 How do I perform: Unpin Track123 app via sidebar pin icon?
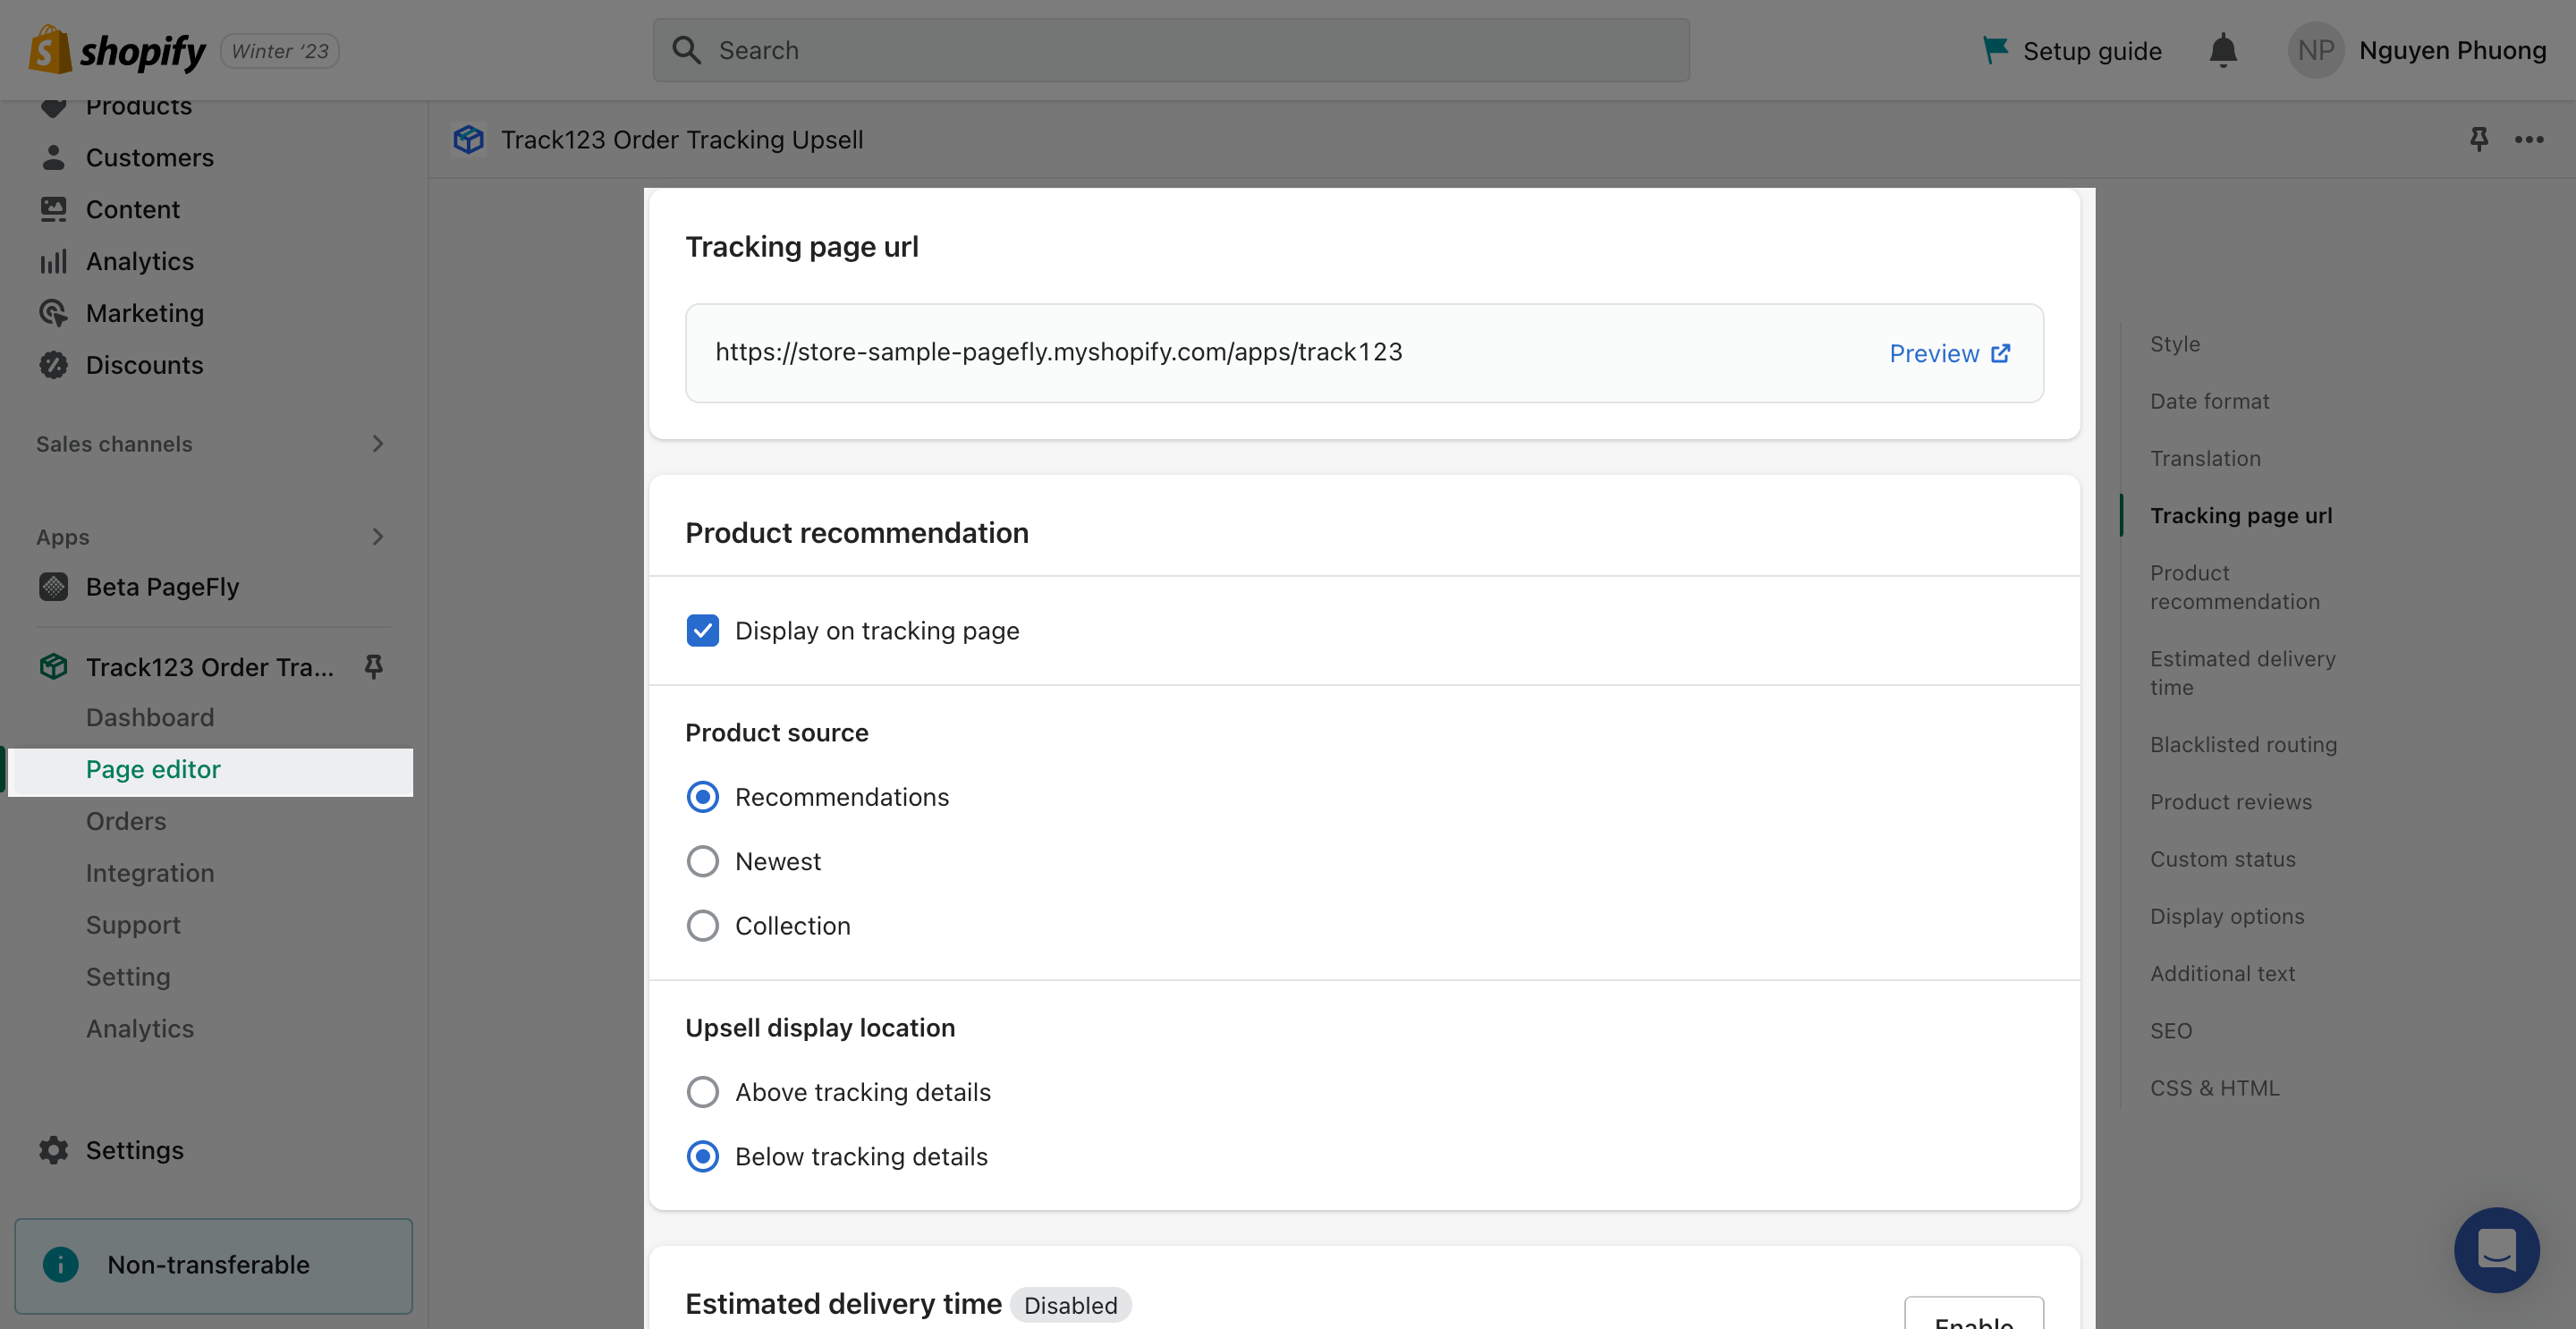coord(374,666)
